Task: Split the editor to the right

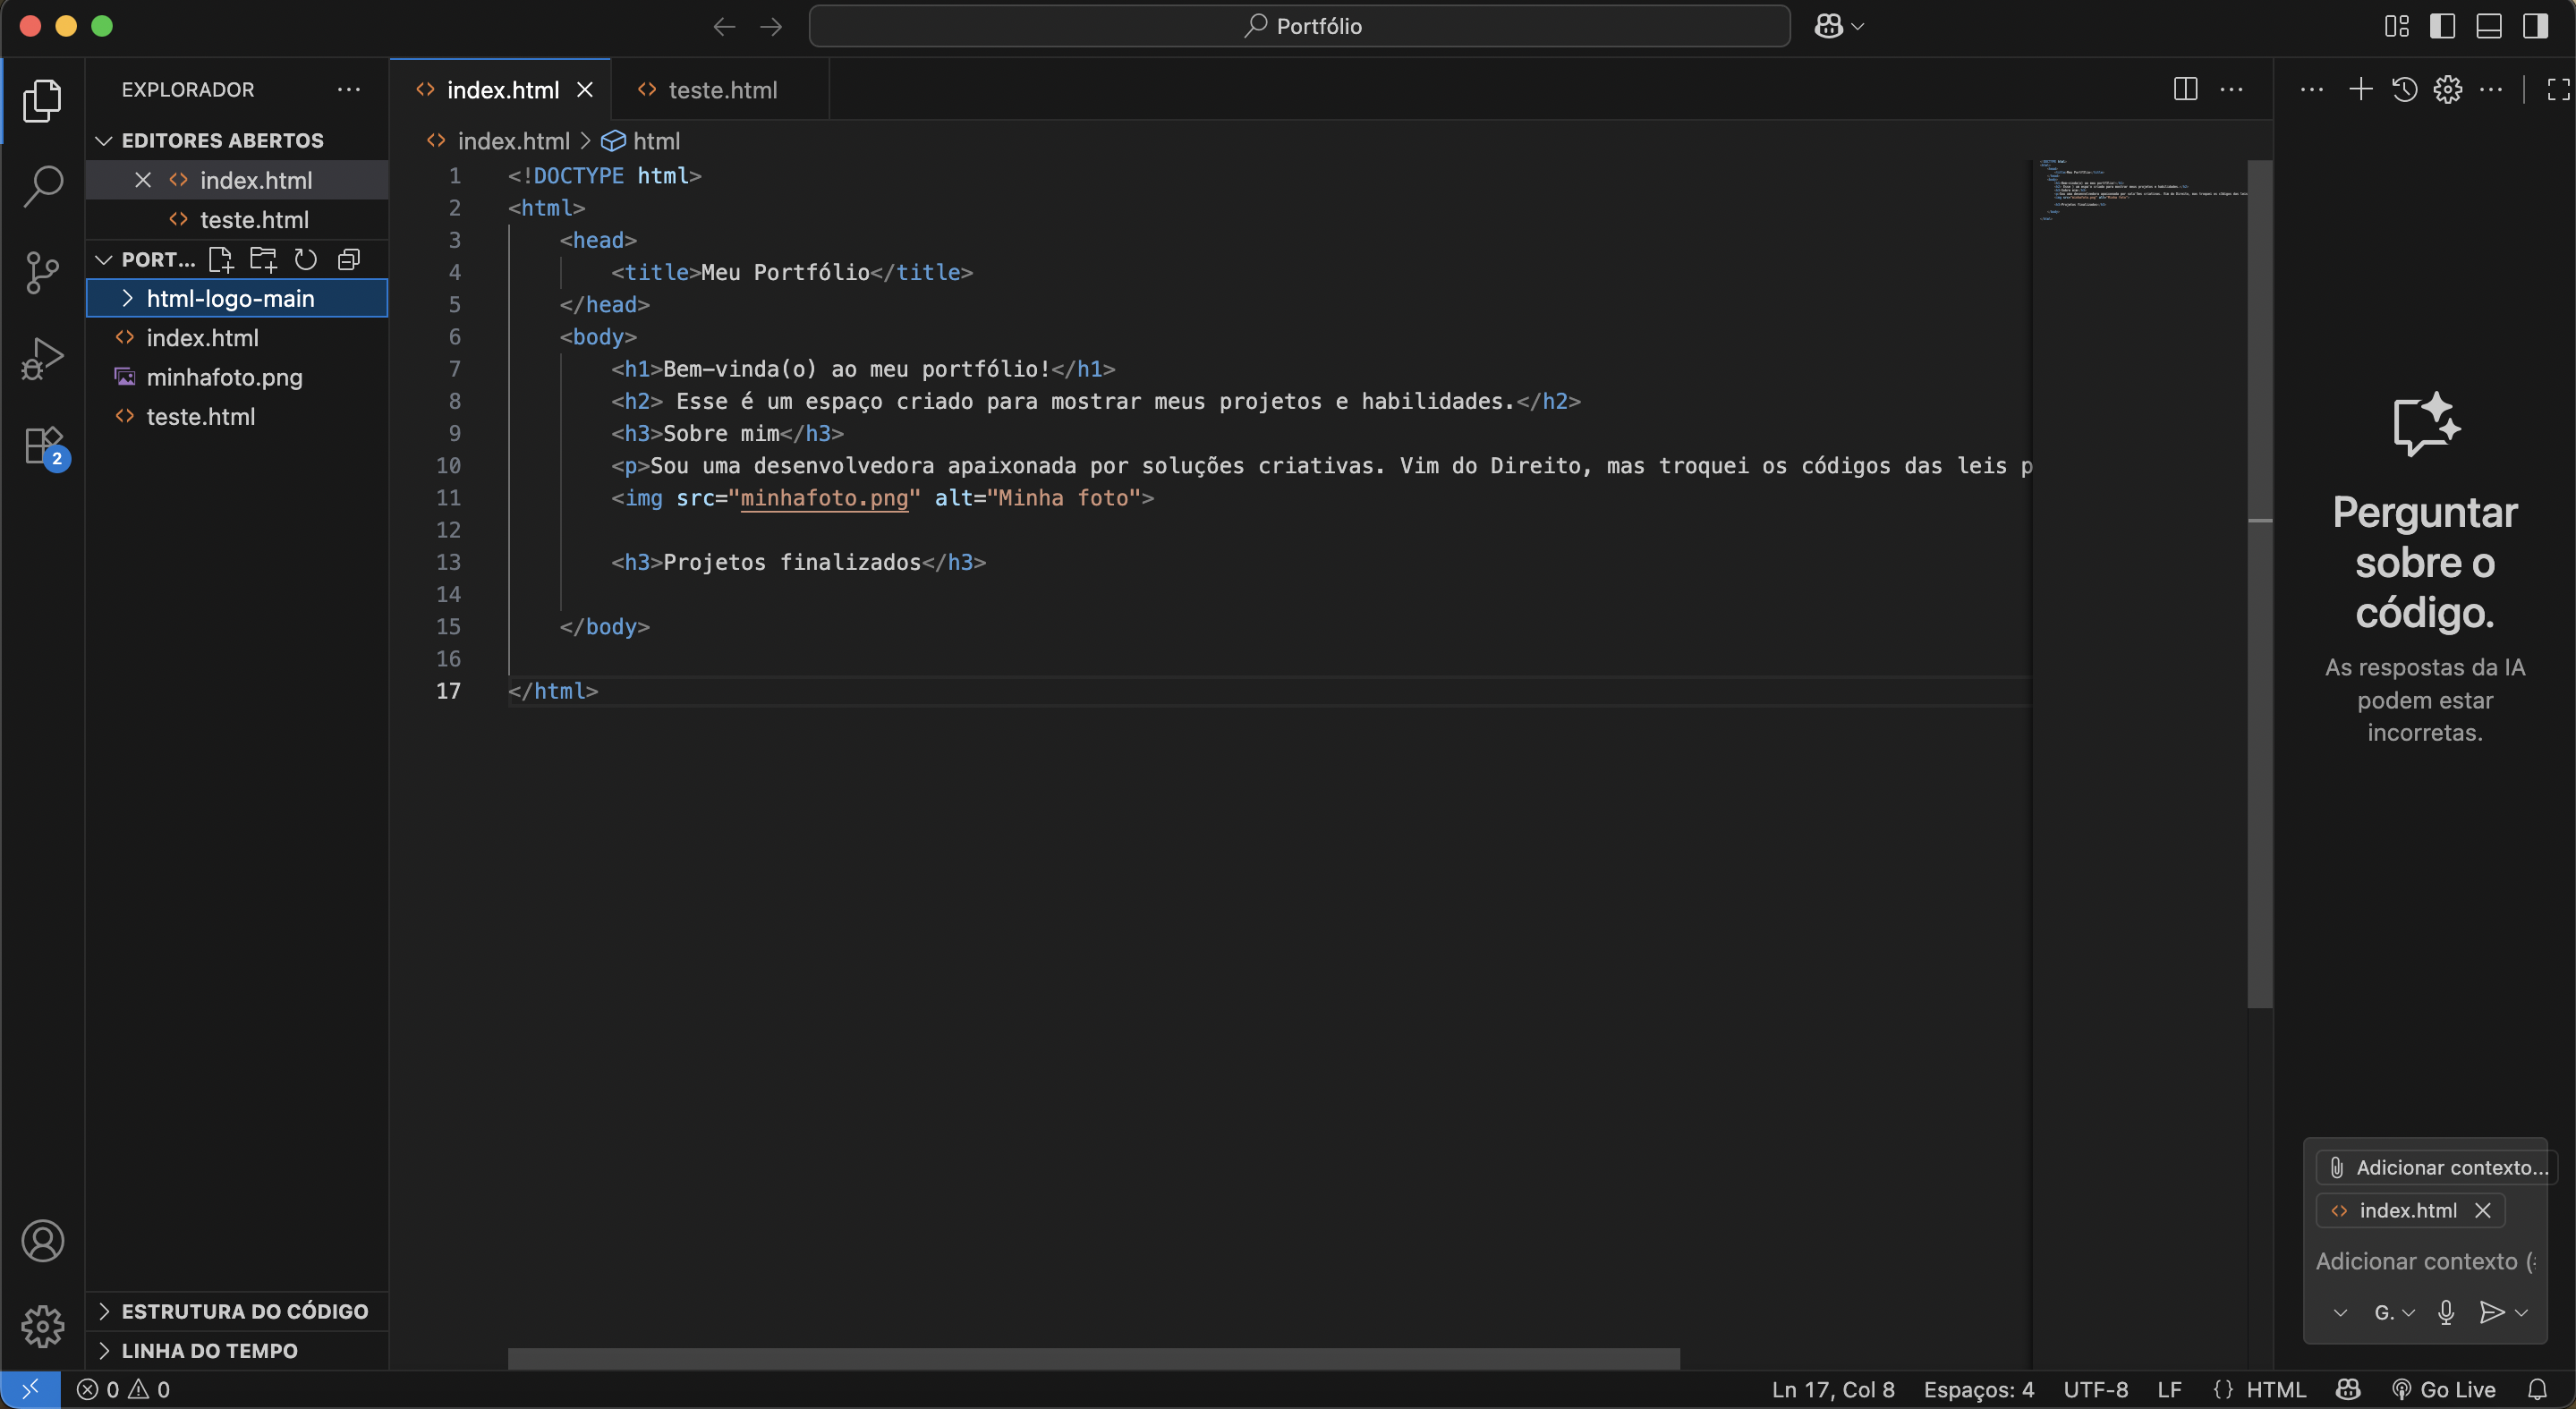Action: pyautogui.click(x=2185, y=89)
